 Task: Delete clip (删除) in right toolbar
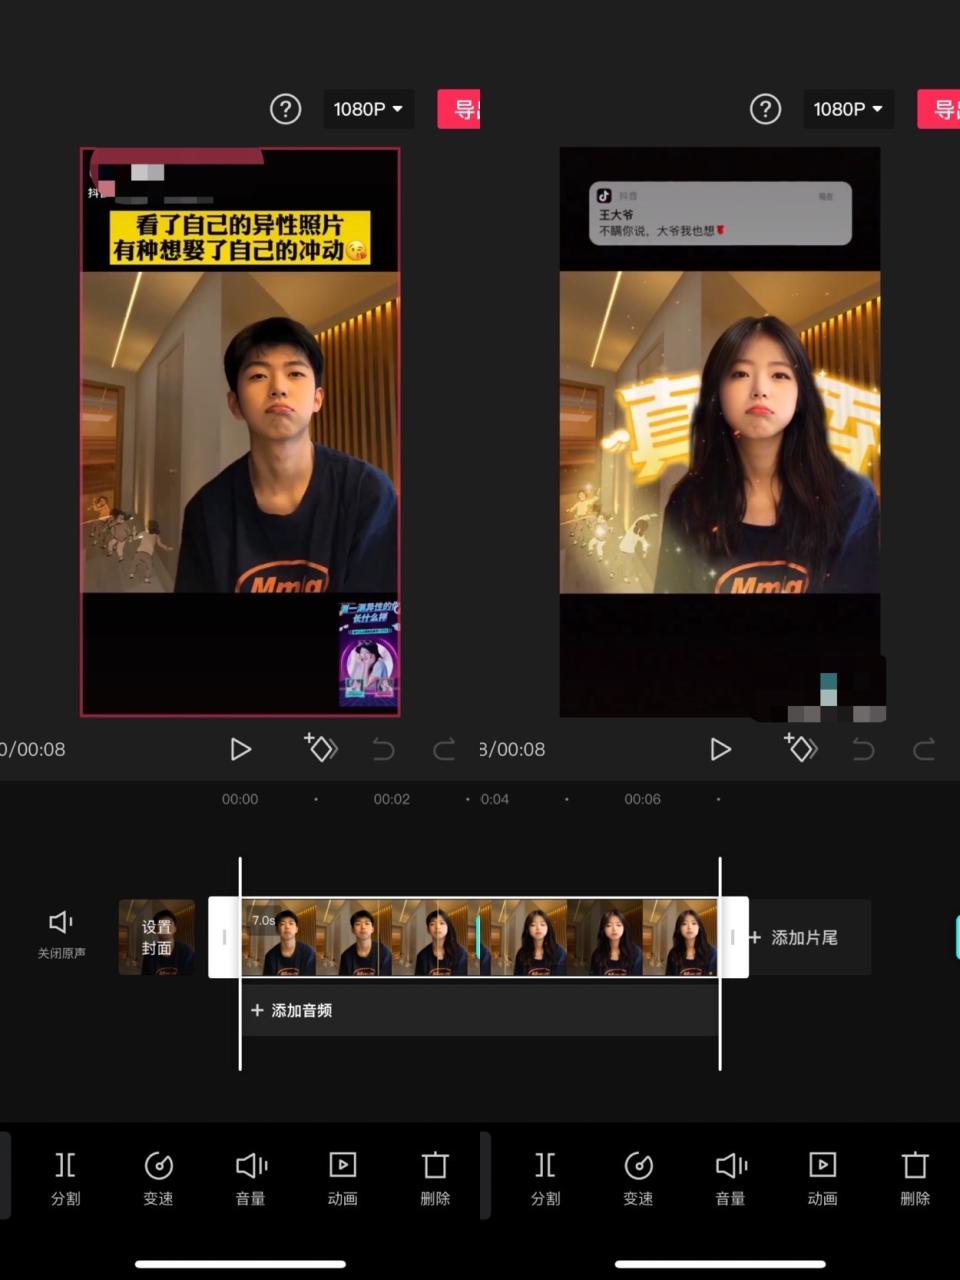coord(915,1178)
